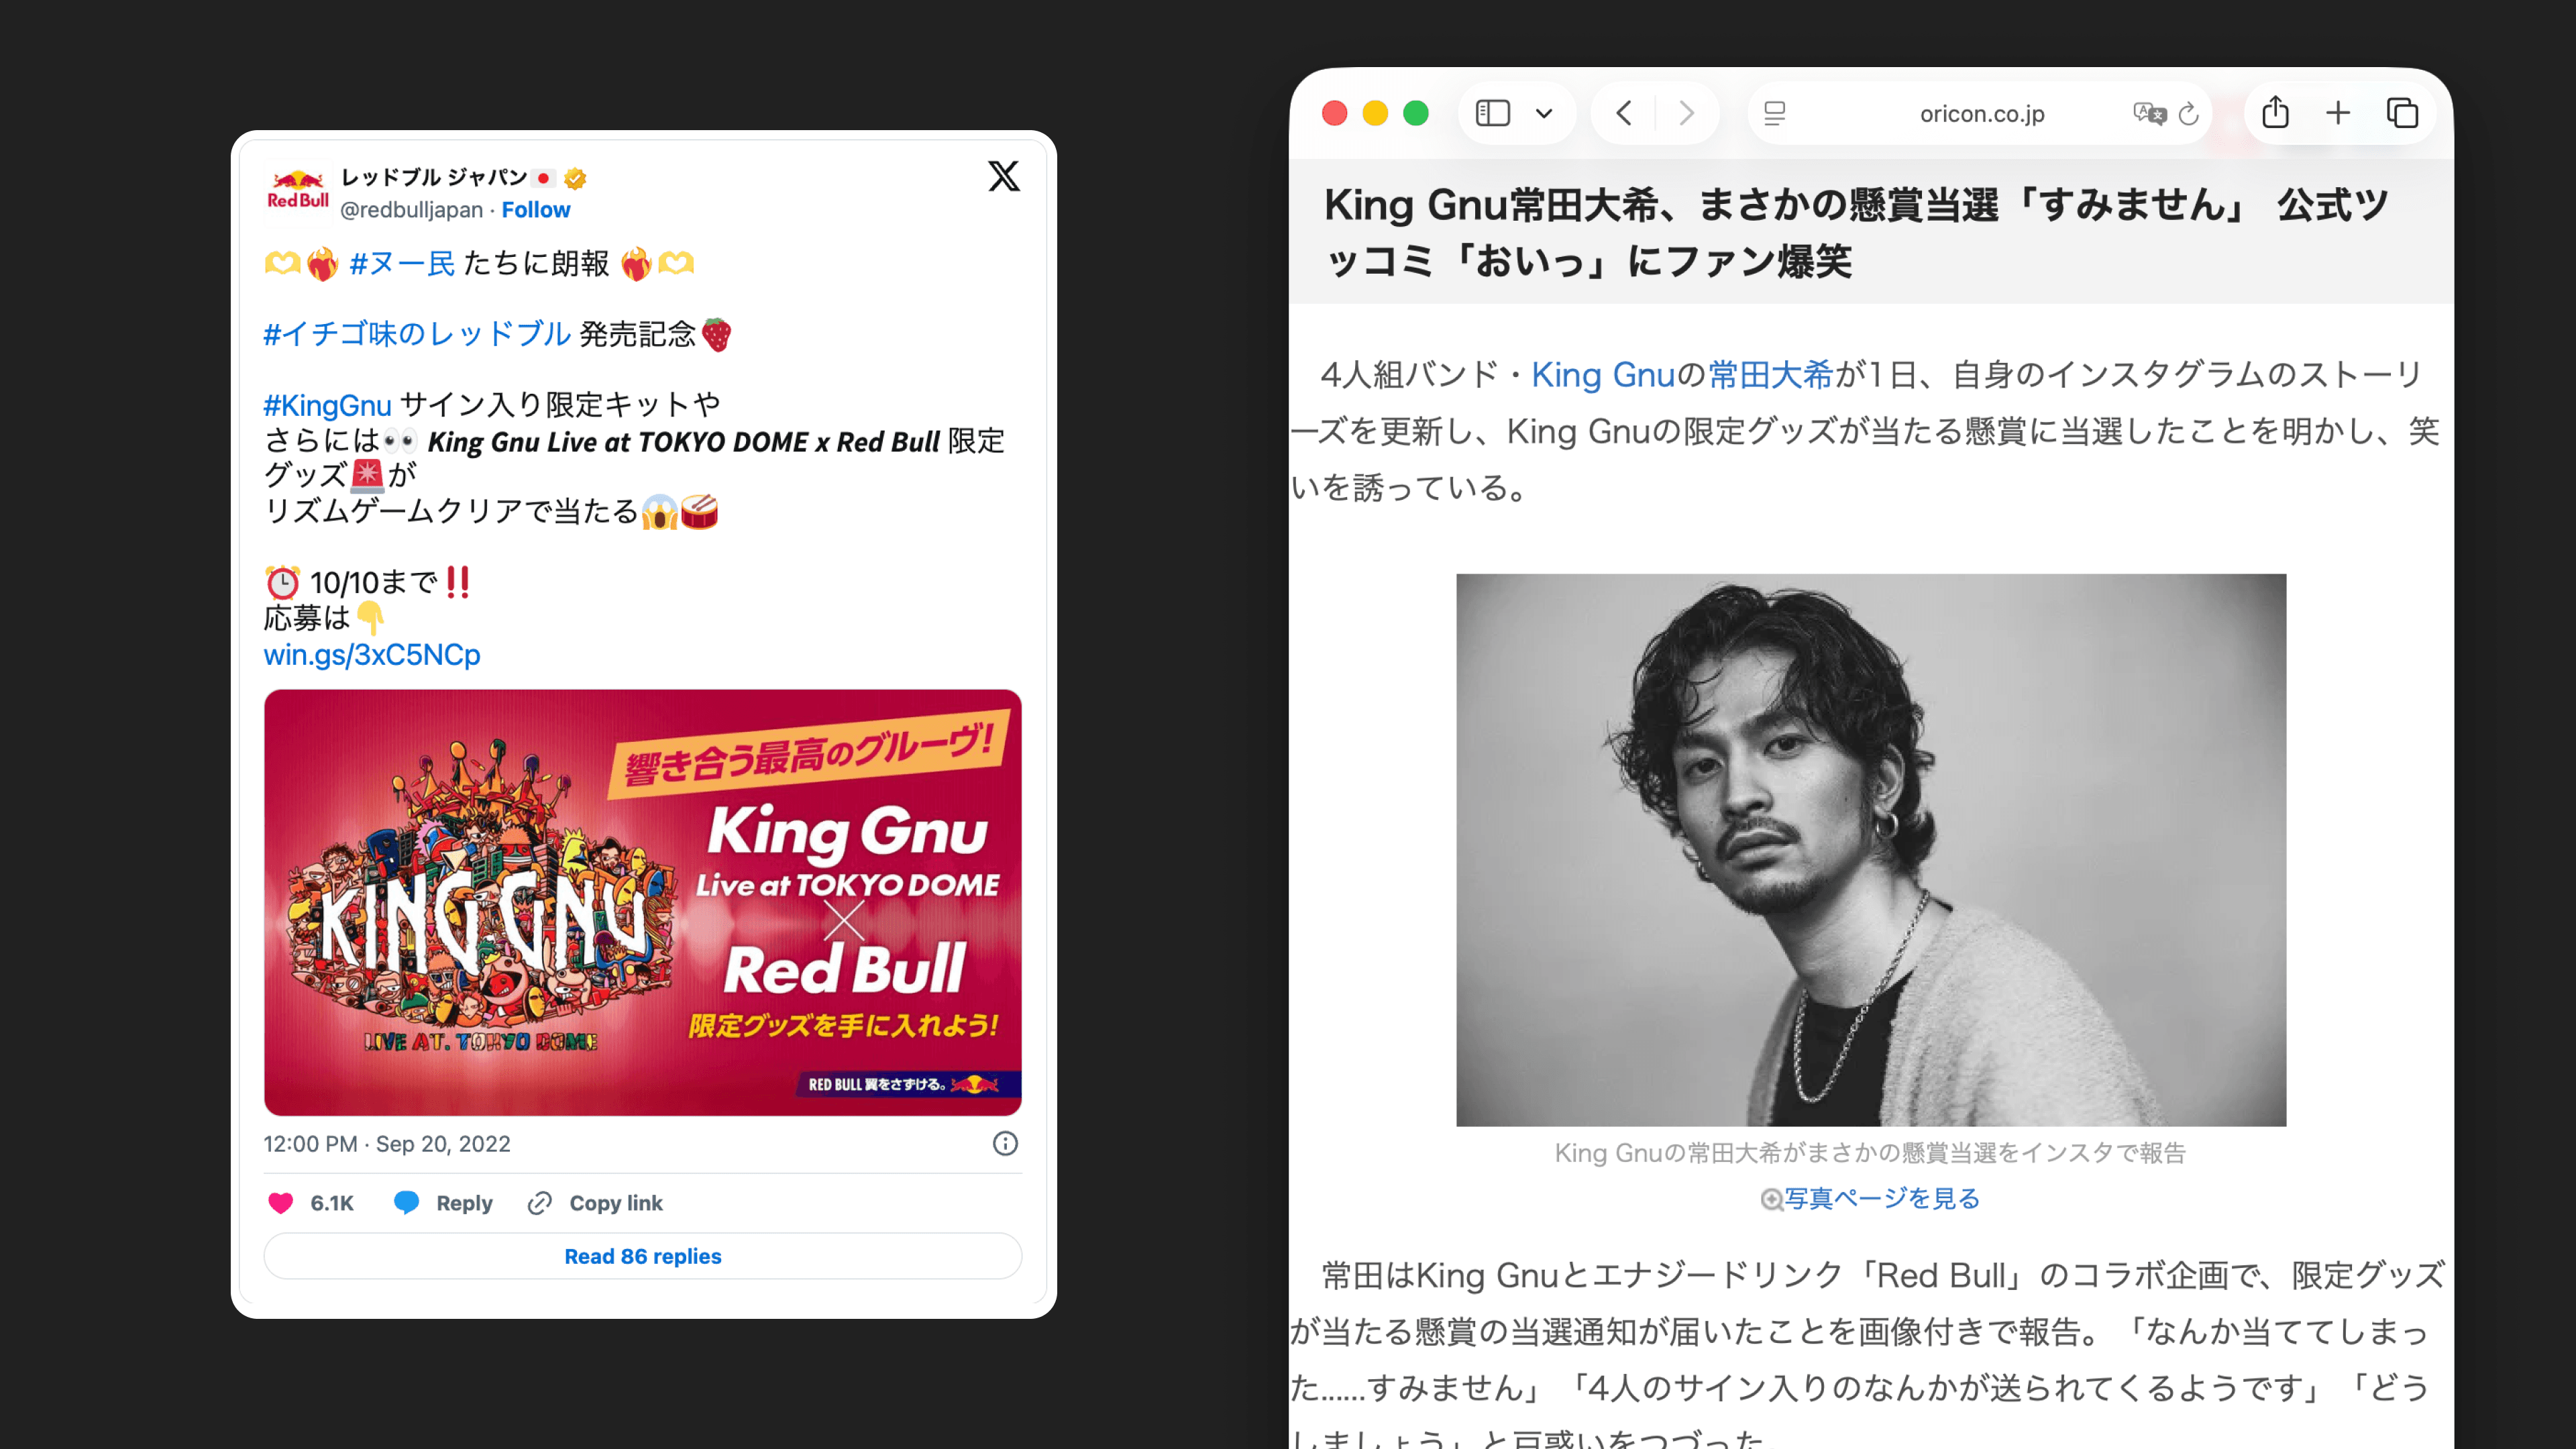Click the translate page icon
Viewport: 2576px width, 1449px height.
(x=2149, y=113)
